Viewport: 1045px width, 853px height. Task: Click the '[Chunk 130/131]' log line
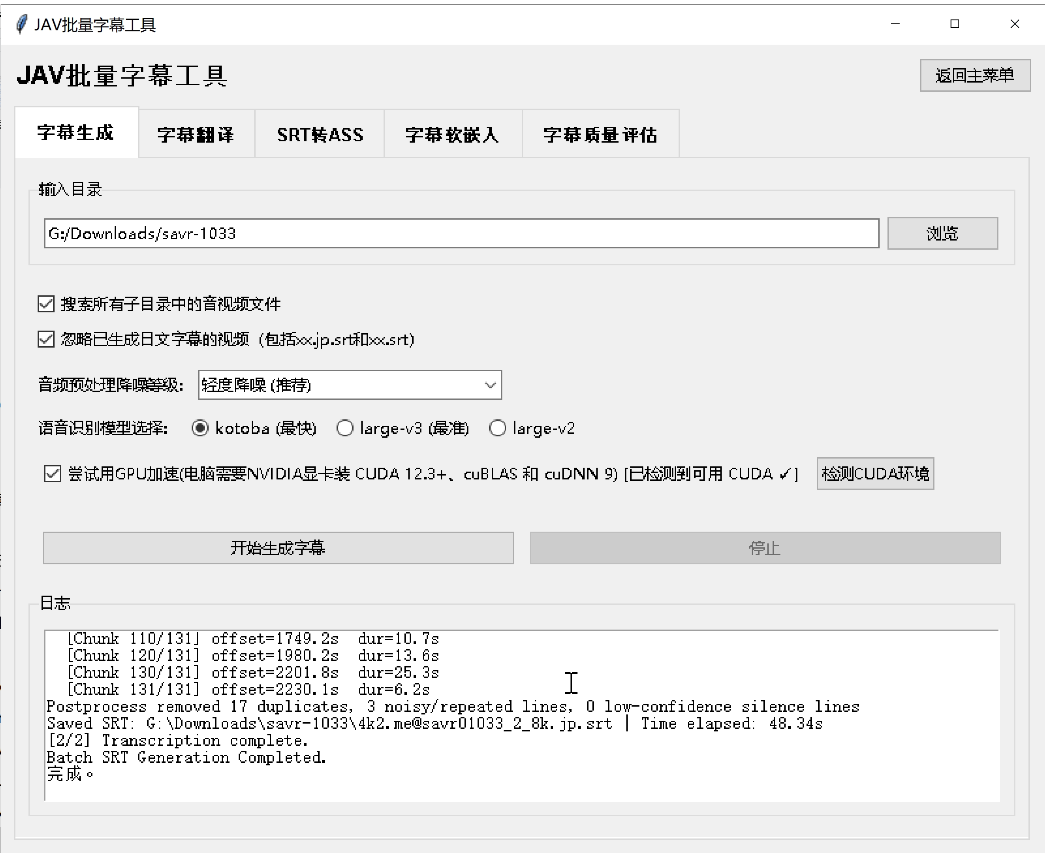coord(253,672)
